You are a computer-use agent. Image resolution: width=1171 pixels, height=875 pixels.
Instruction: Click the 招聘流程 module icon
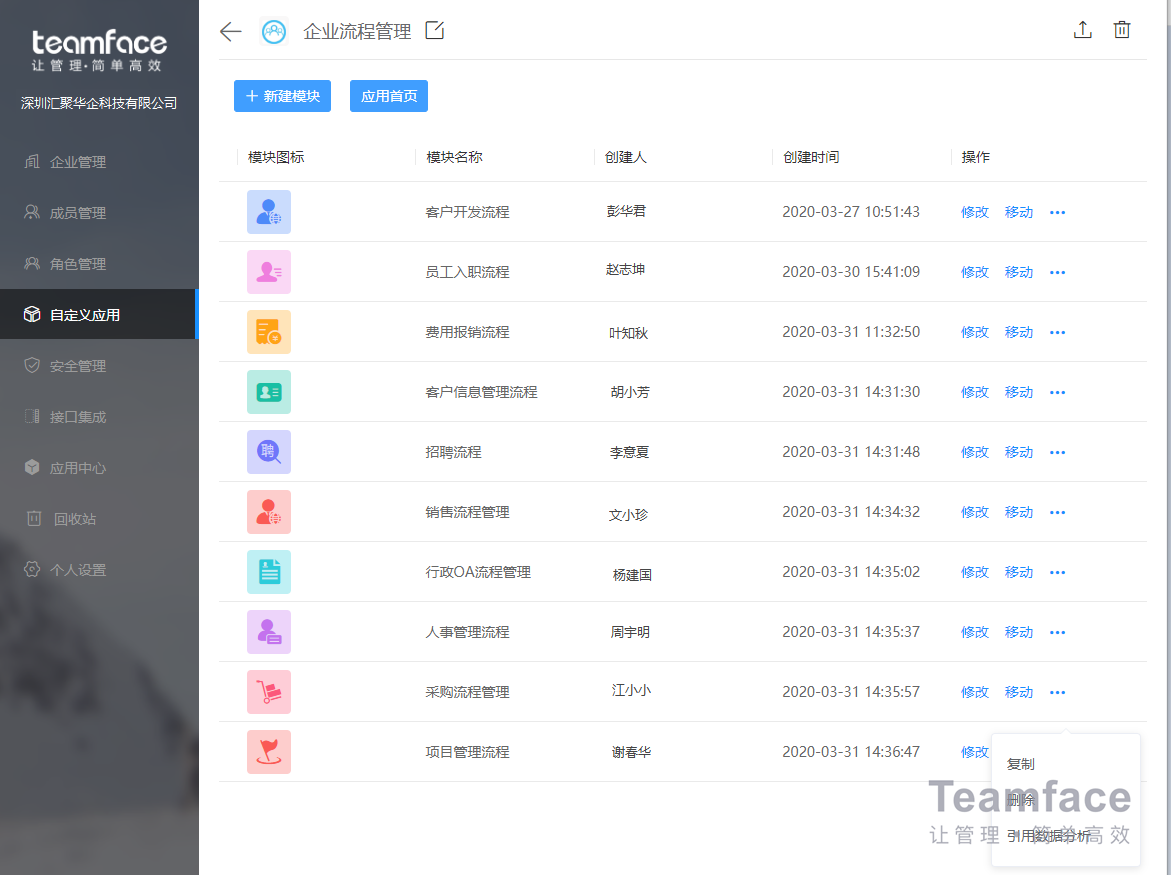click(269, 452)
